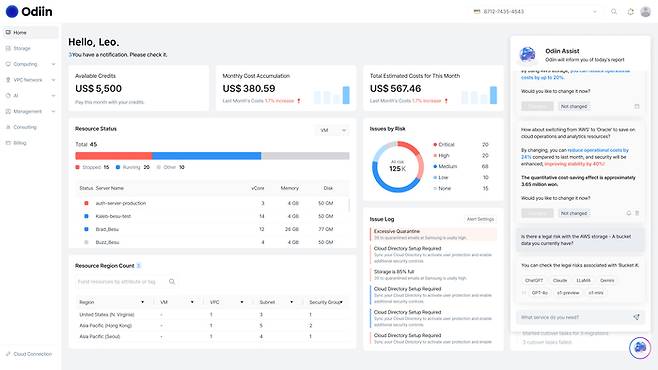Click the search magnifier in Resource Region Count

tap(172, 281)
